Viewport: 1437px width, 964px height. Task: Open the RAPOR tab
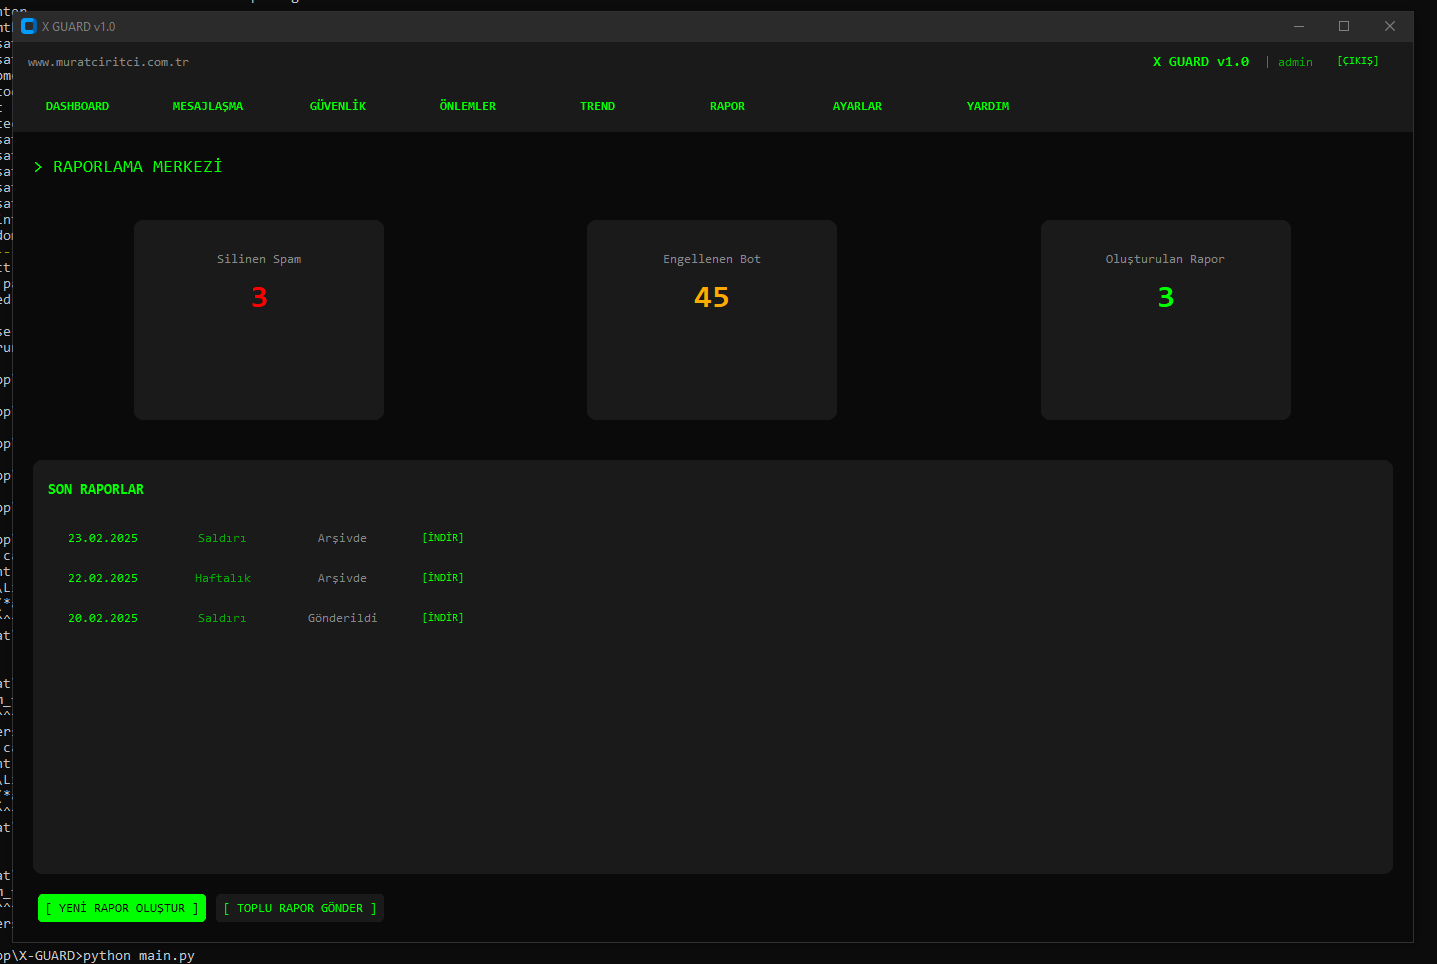pos(727,106)
